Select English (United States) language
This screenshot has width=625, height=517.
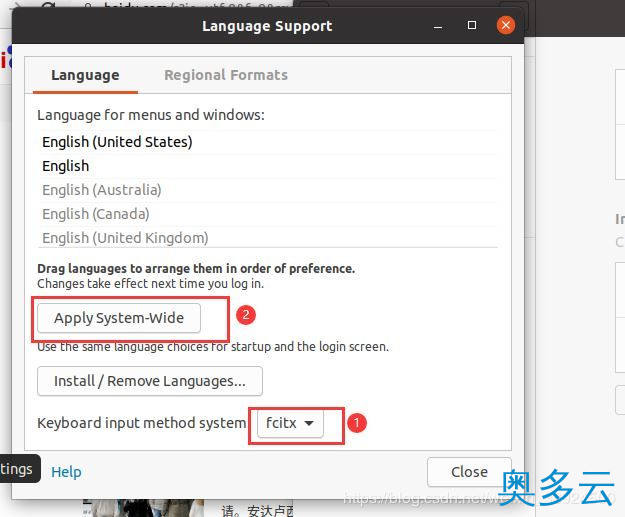[x=268, y=142]
